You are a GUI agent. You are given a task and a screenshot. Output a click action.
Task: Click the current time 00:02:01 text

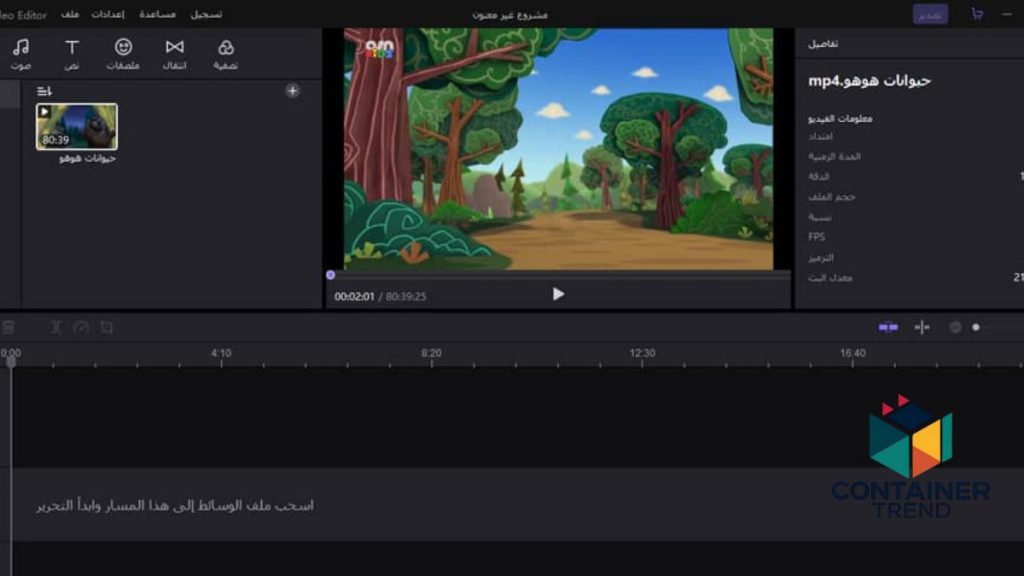(x=355, y=296)
